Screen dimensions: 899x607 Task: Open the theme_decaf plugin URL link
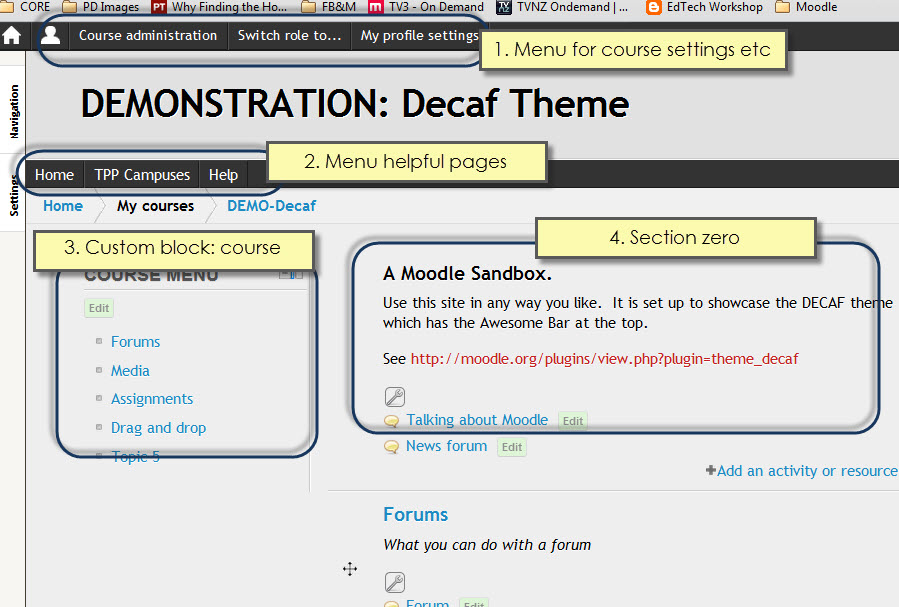[604, 359]
